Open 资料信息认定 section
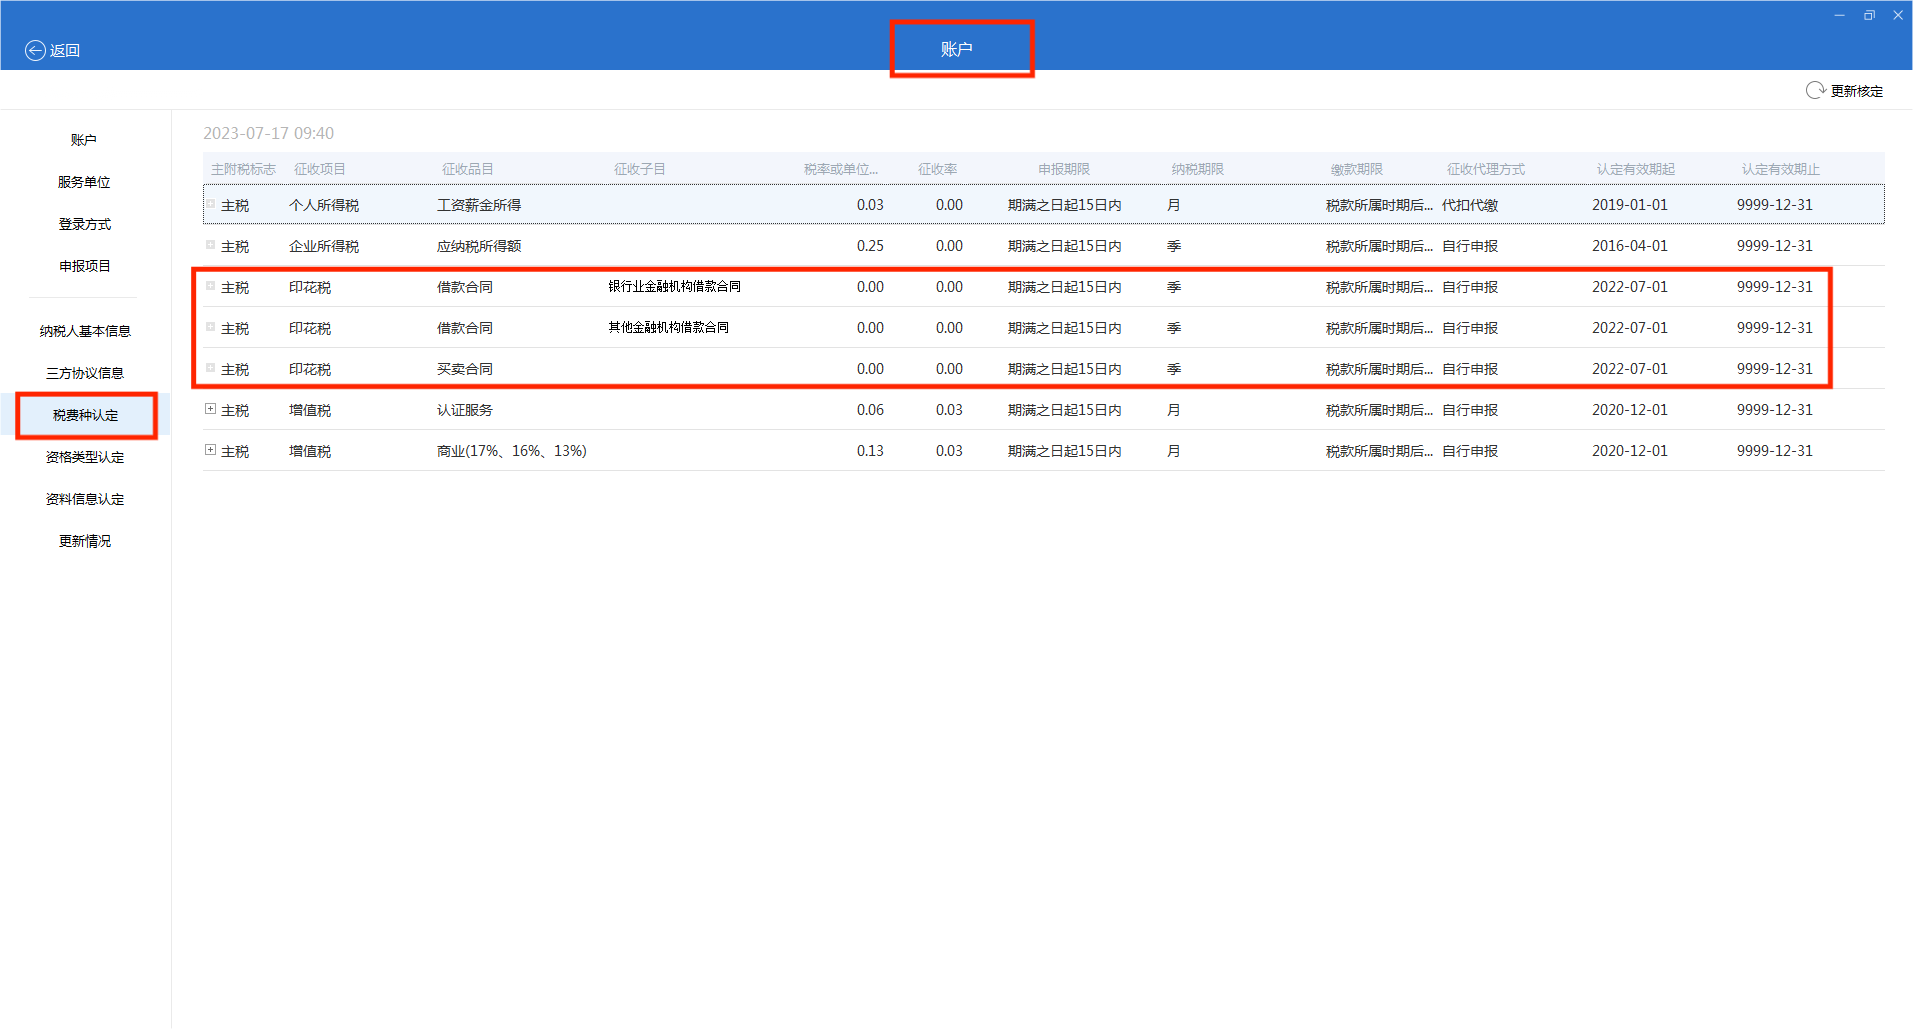 click(x=84, y=499)
